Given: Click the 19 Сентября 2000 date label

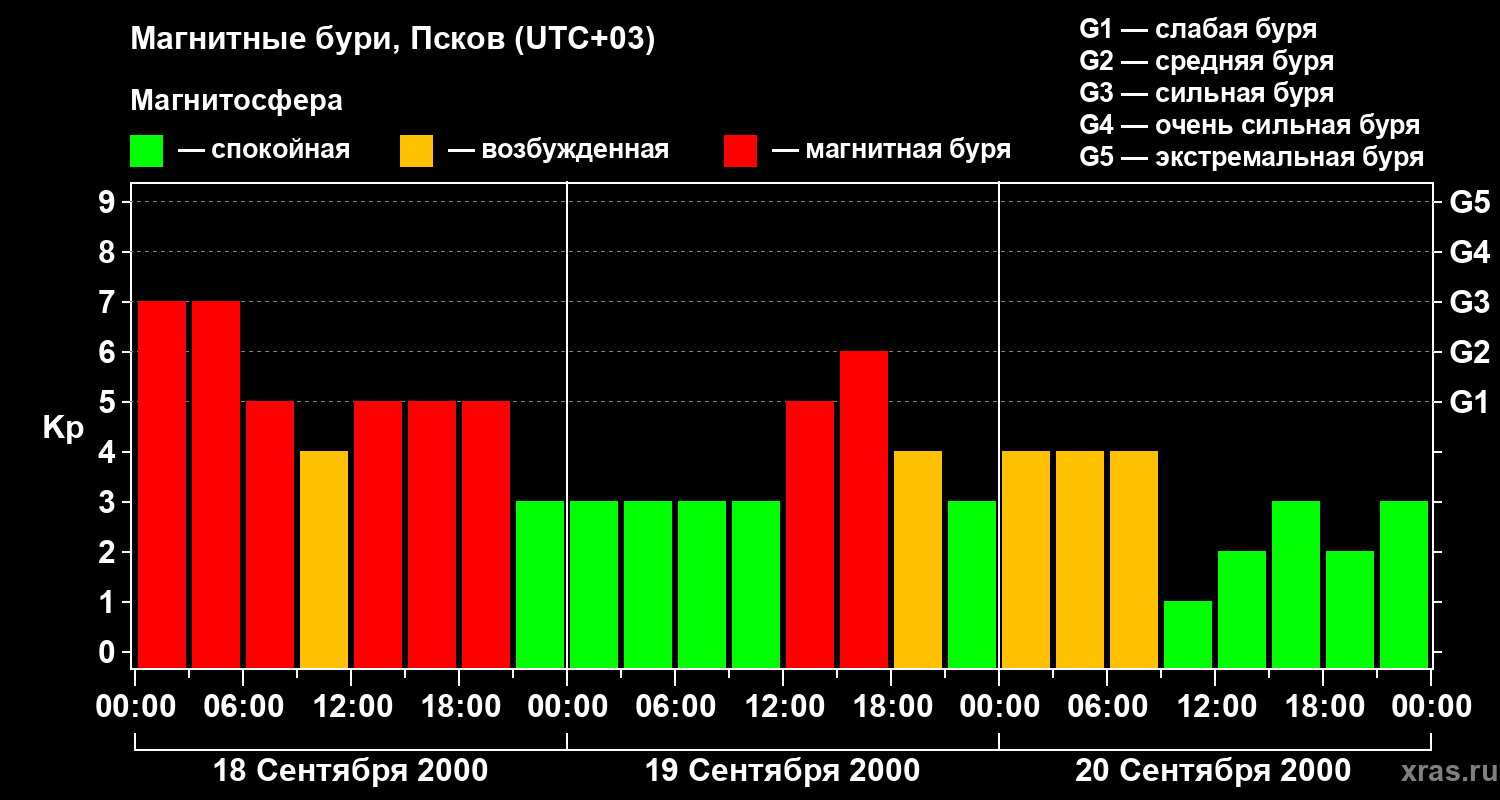Looking at the screenshot, I should 783,771.
